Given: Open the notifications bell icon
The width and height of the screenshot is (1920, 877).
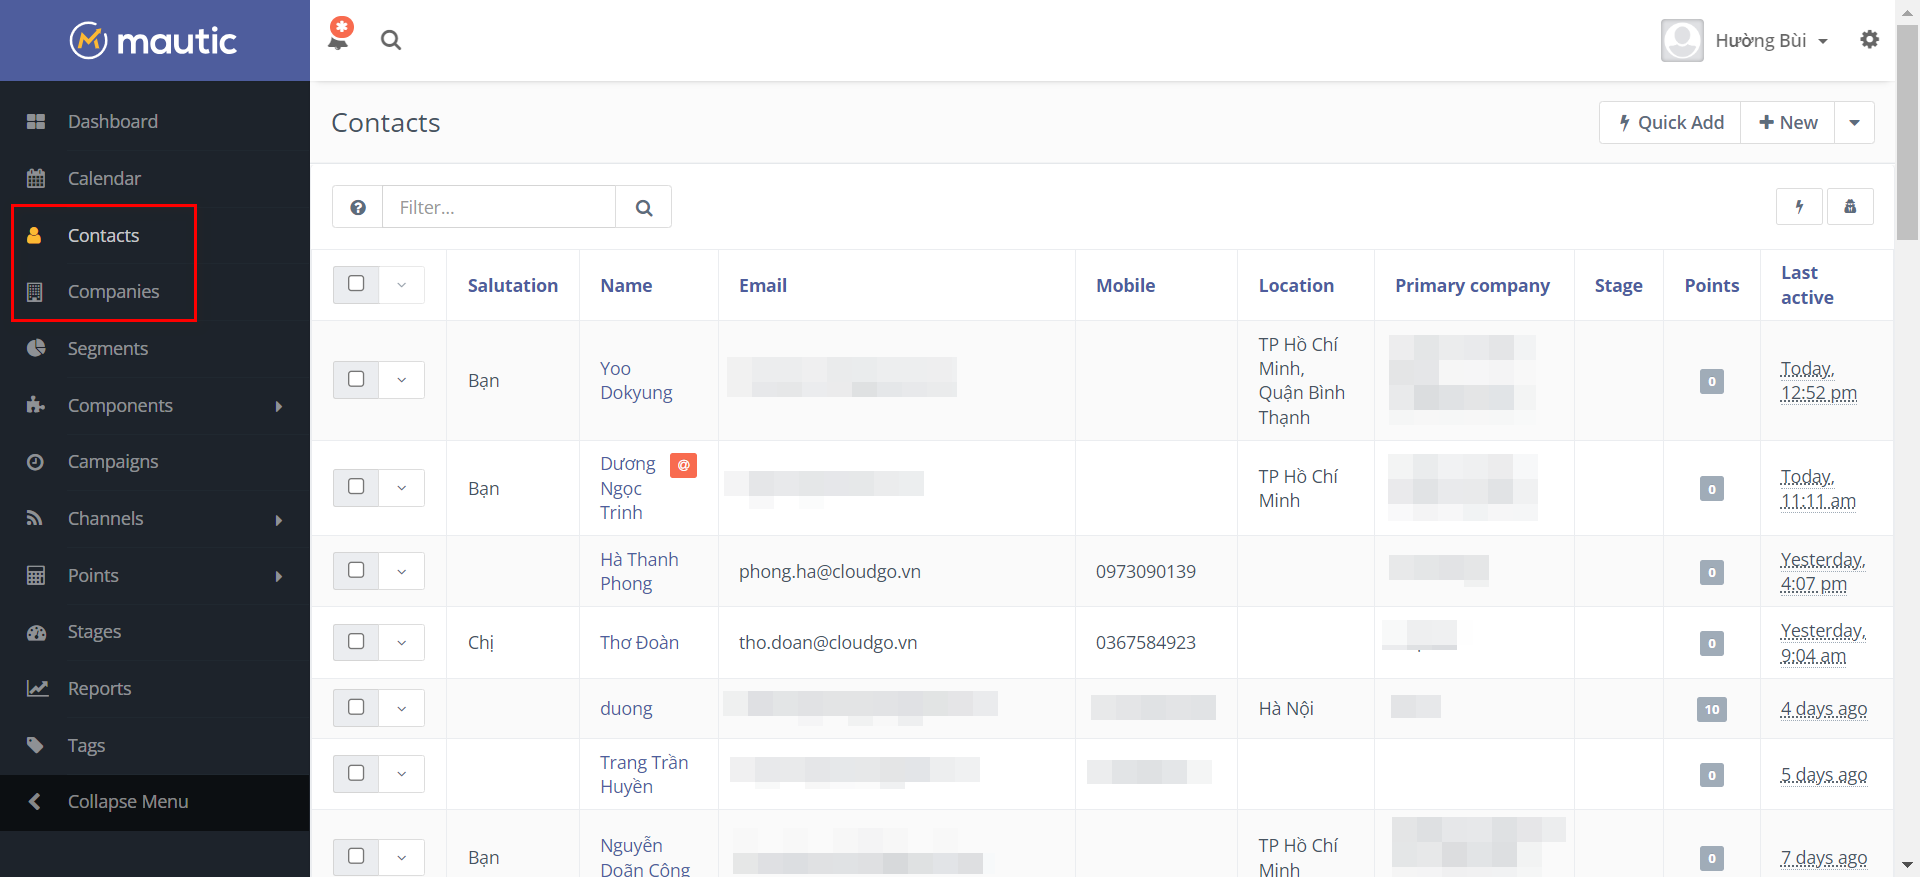Looking at the screenshot, I should [339, 38].
